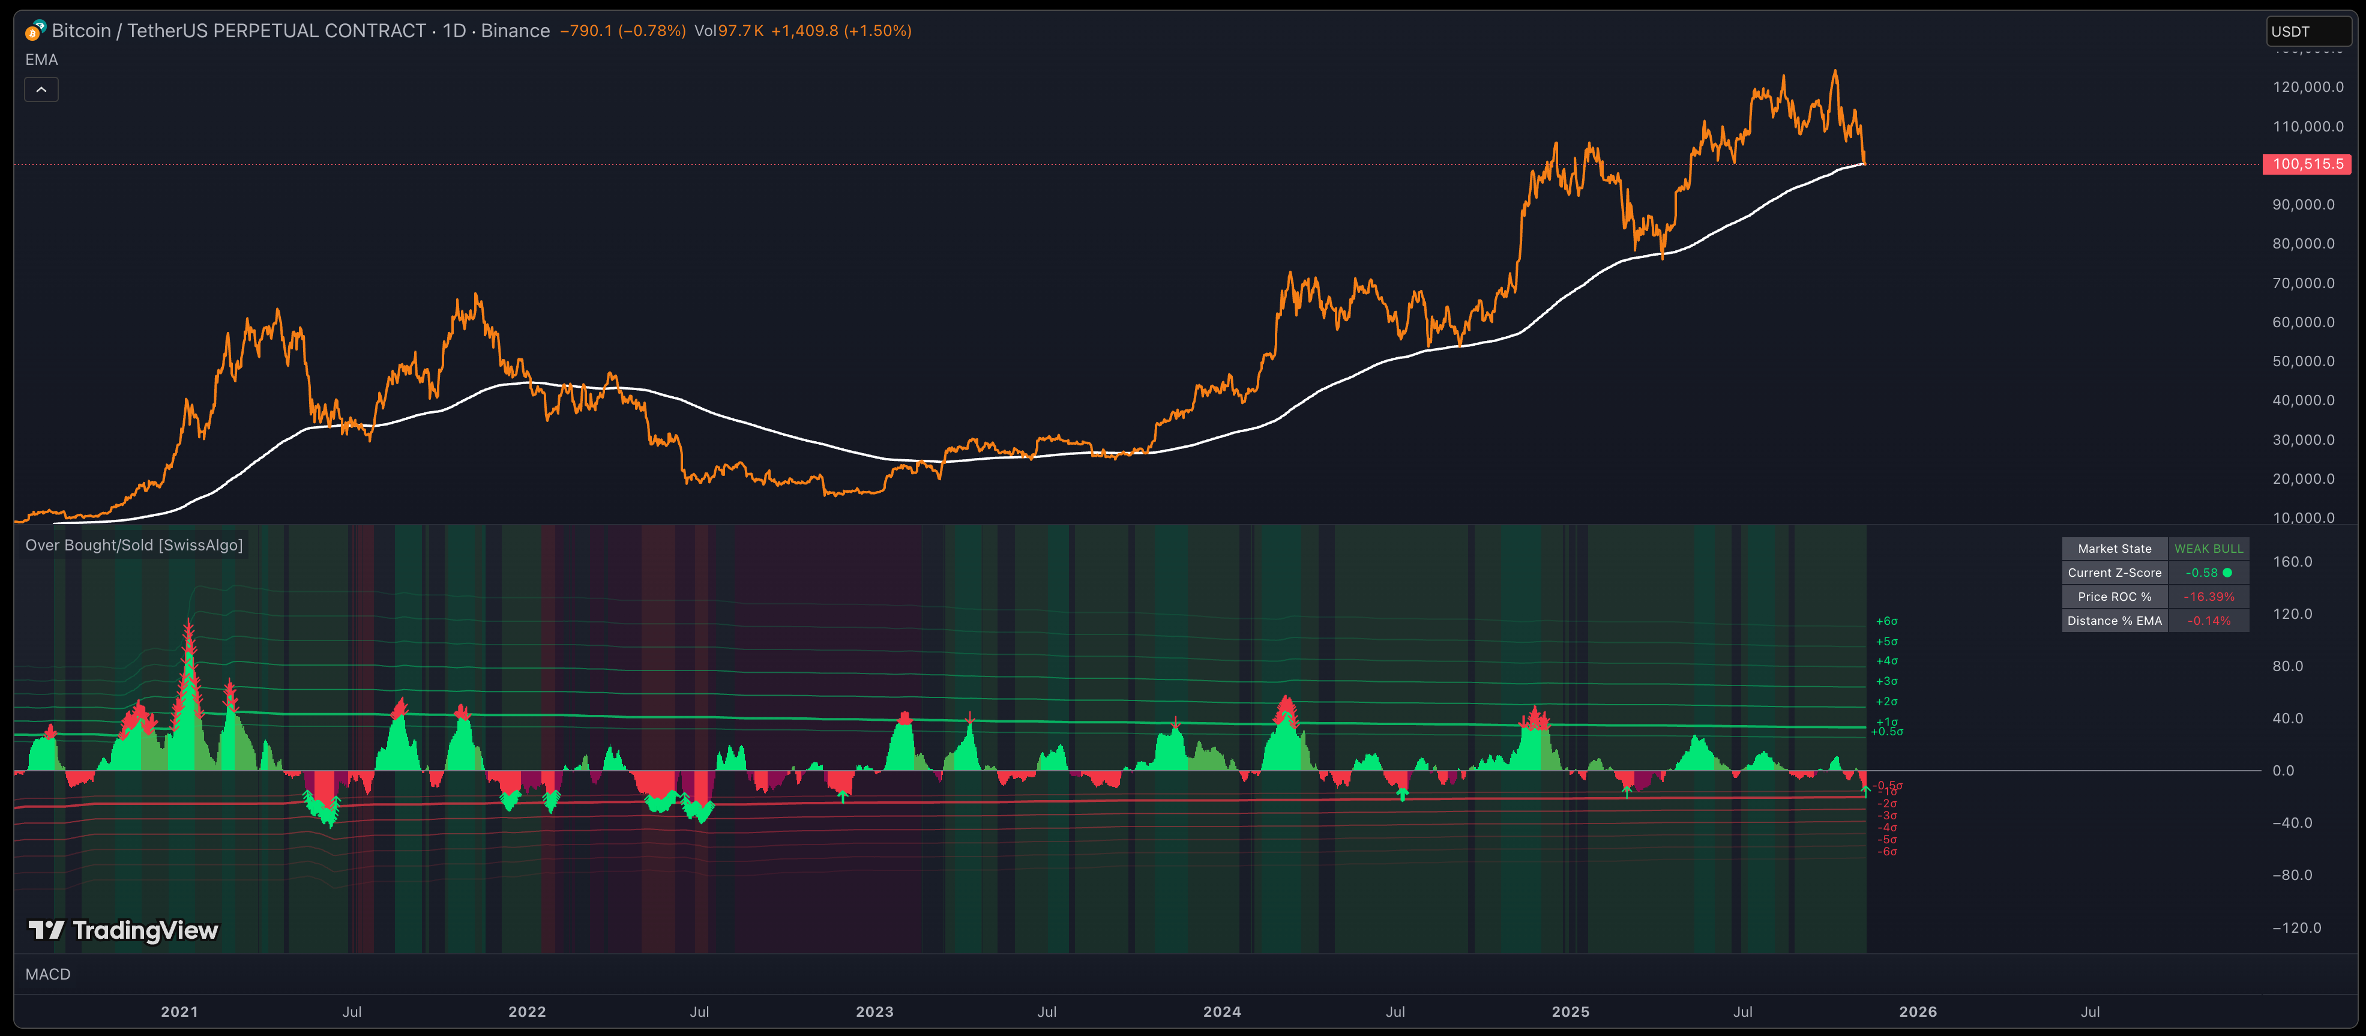
Task: Select the Over Bought/Sold [SwissAlgo] indicator title
Action: point(134,545)
